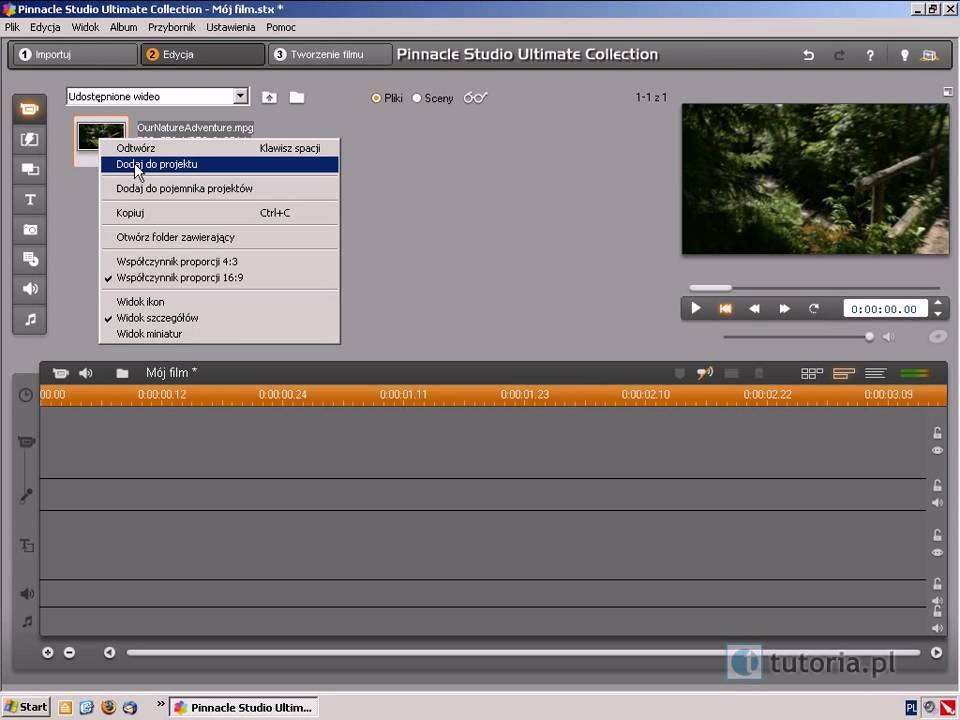960x720 pixels.
Task: Choose Kopiuj from context menu
Action: click(219, 213)
